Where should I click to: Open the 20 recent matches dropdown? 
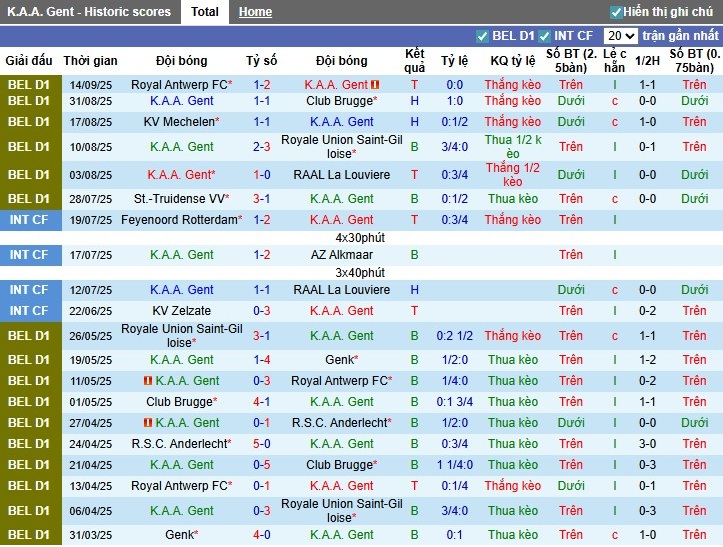click(620, 36)
